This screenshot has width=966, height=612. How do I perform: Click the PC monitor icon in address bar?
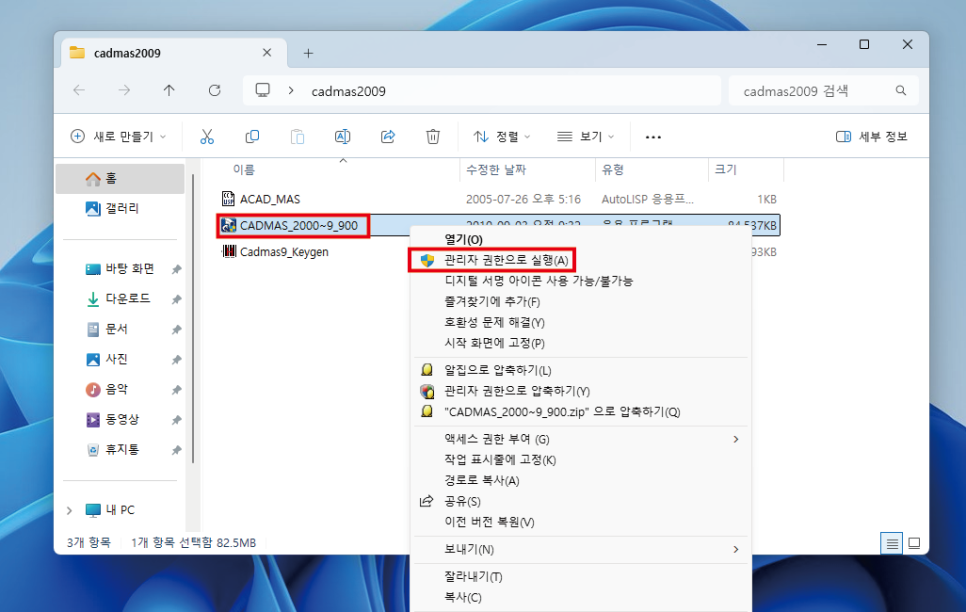(x=263, y=91)
